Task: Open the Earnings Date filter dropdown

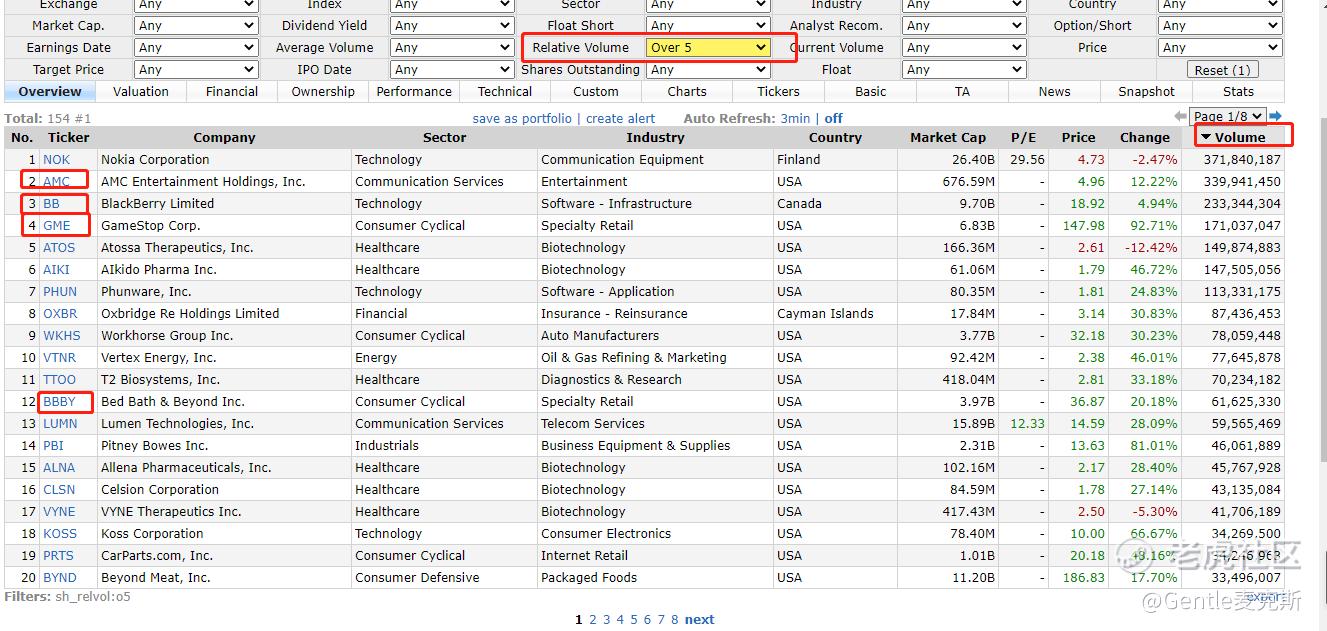Action: [x=196, y=47]
